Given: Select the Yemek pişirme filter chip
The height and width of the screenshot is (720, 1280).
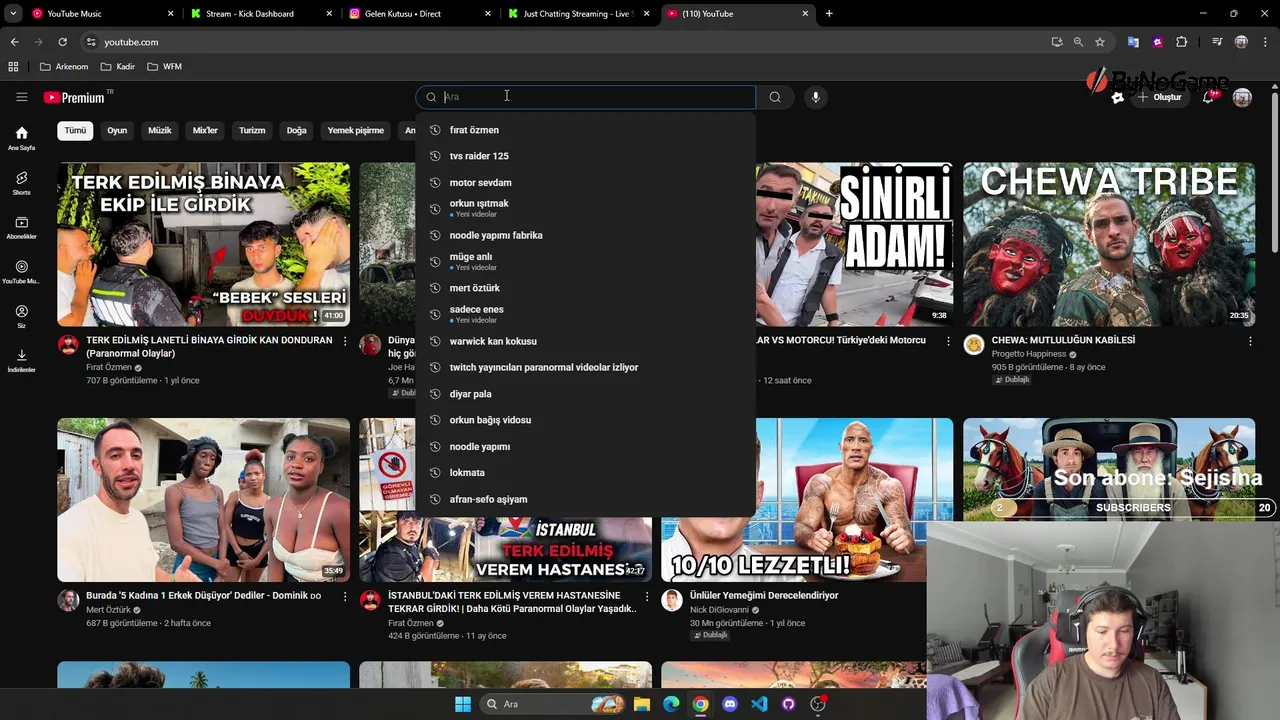Looking at the screenshot, I should (x=356, y=131).
